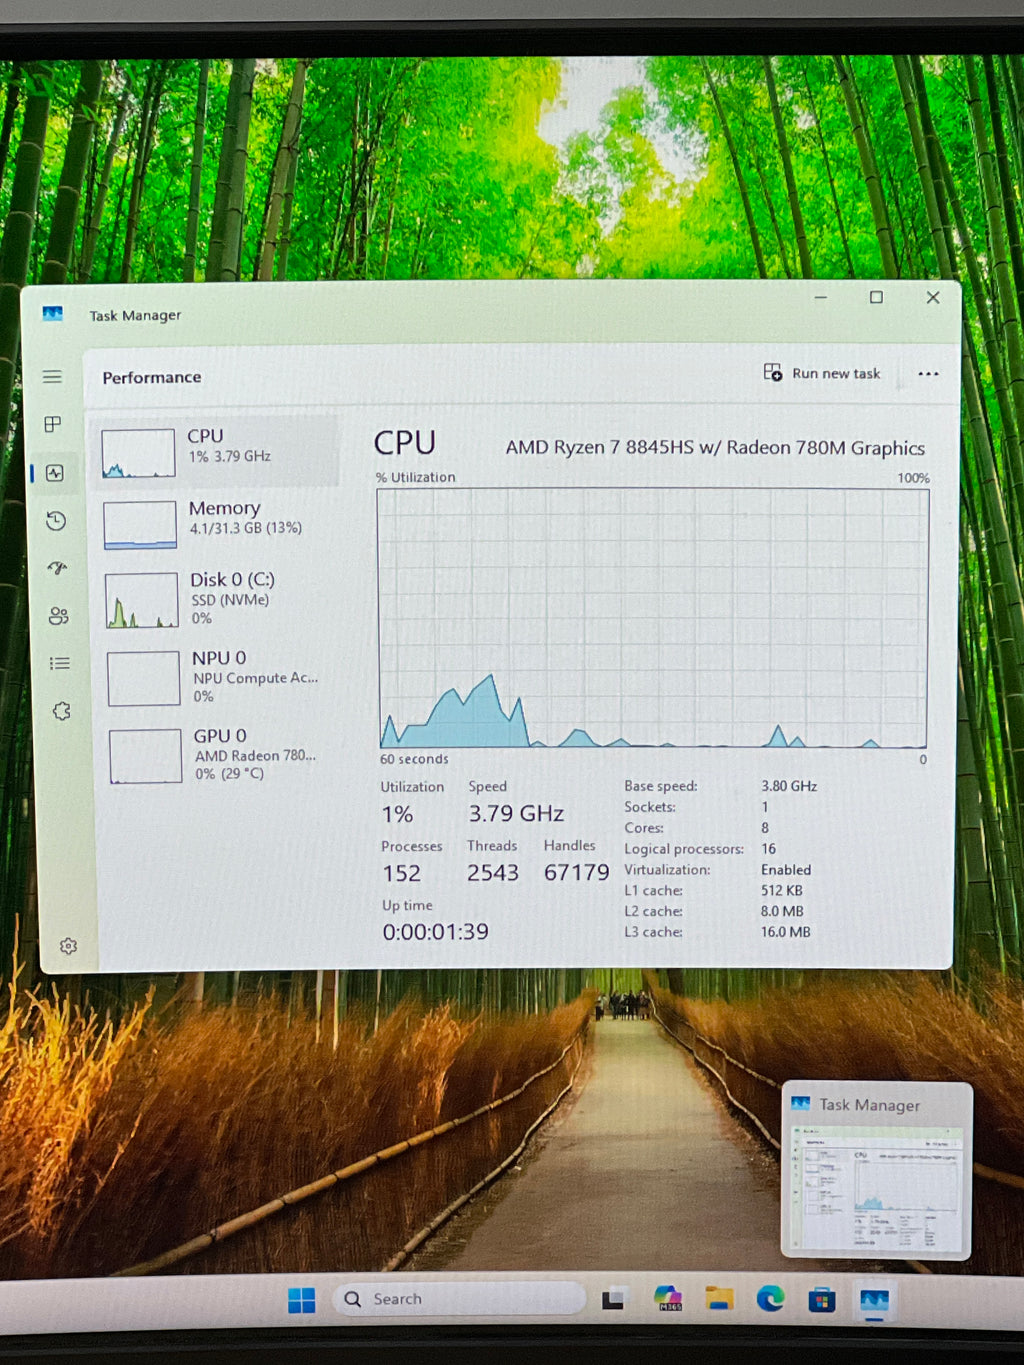This screenshot has width=1024, height=1365.
Task: Click Task Manager taskbar icon
Action: (x=874, y=1300)
